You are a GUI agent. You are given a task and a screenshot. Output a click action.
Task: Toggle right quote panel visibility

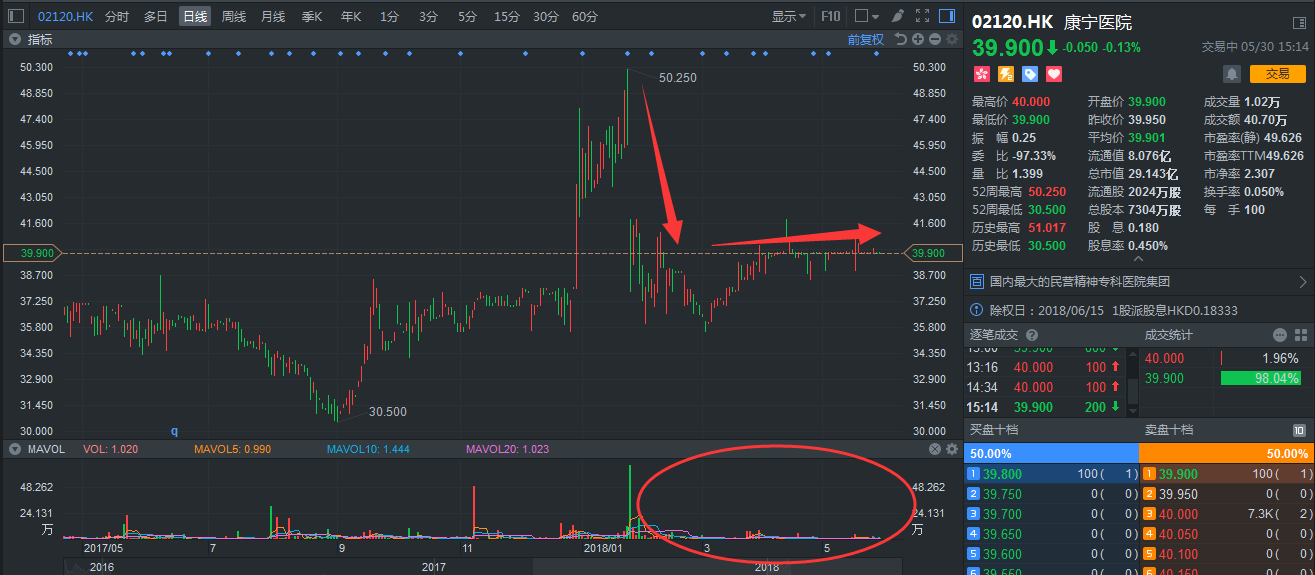[945, 16]
